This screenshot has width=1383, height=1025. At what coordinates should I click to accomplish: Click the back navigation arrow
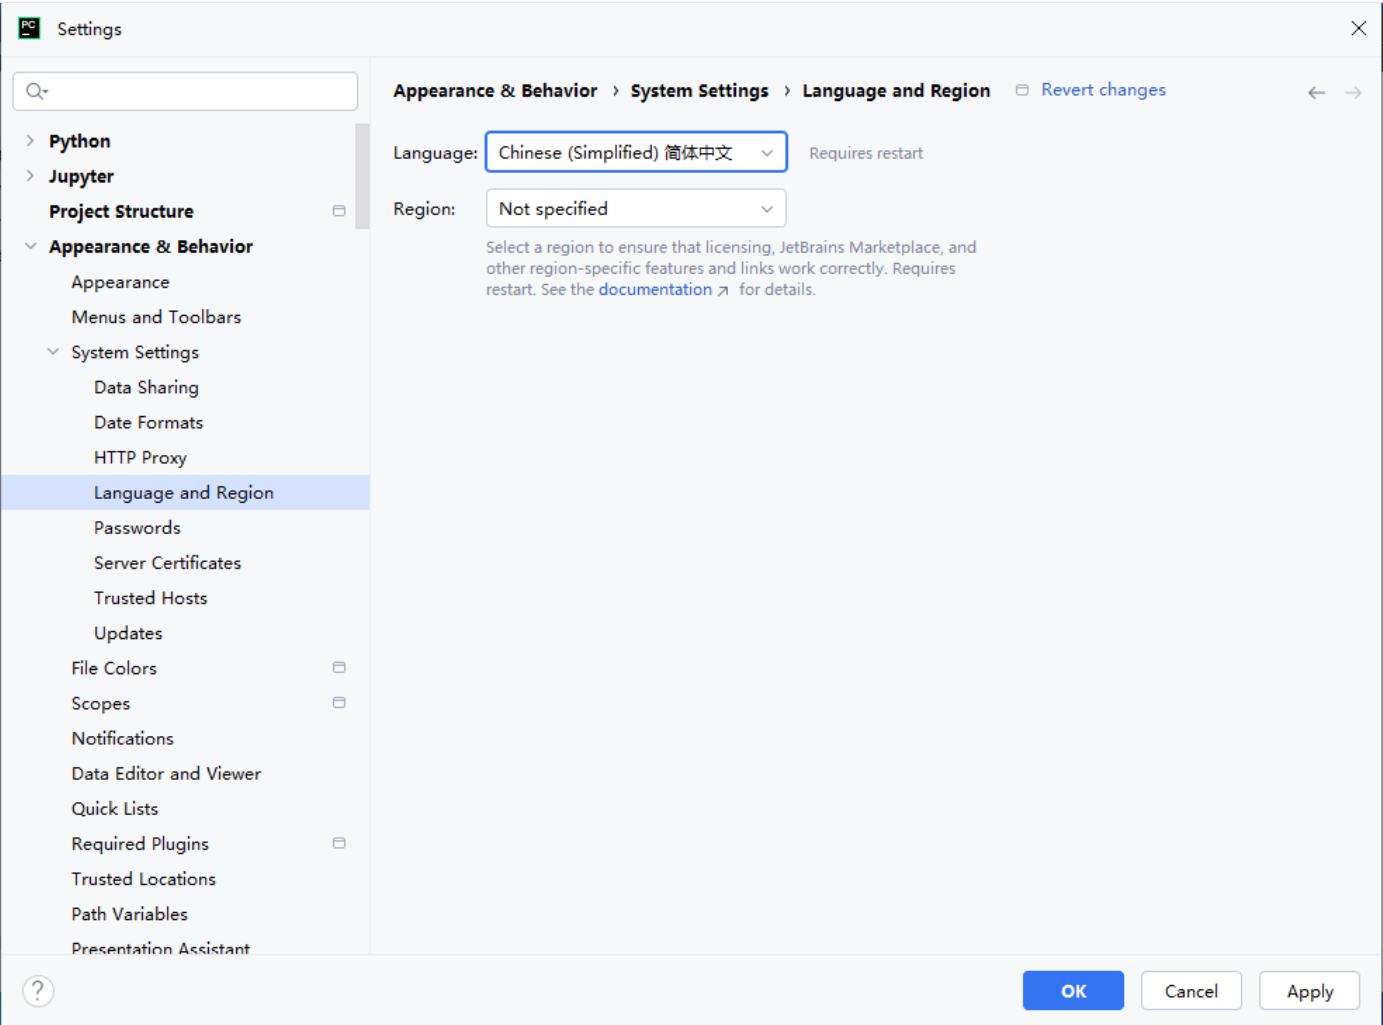[1316, 92]
